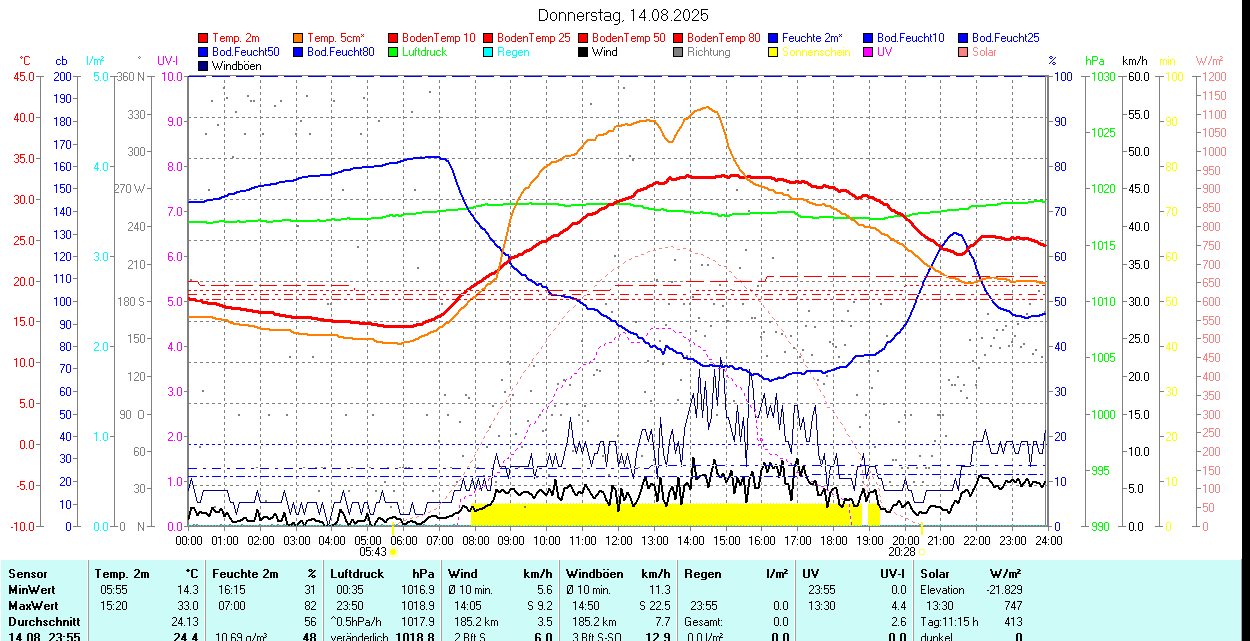Click the dark Windböen legend square
The width and height of the screenshot is (1250, 641).
(x=204, y=66)
